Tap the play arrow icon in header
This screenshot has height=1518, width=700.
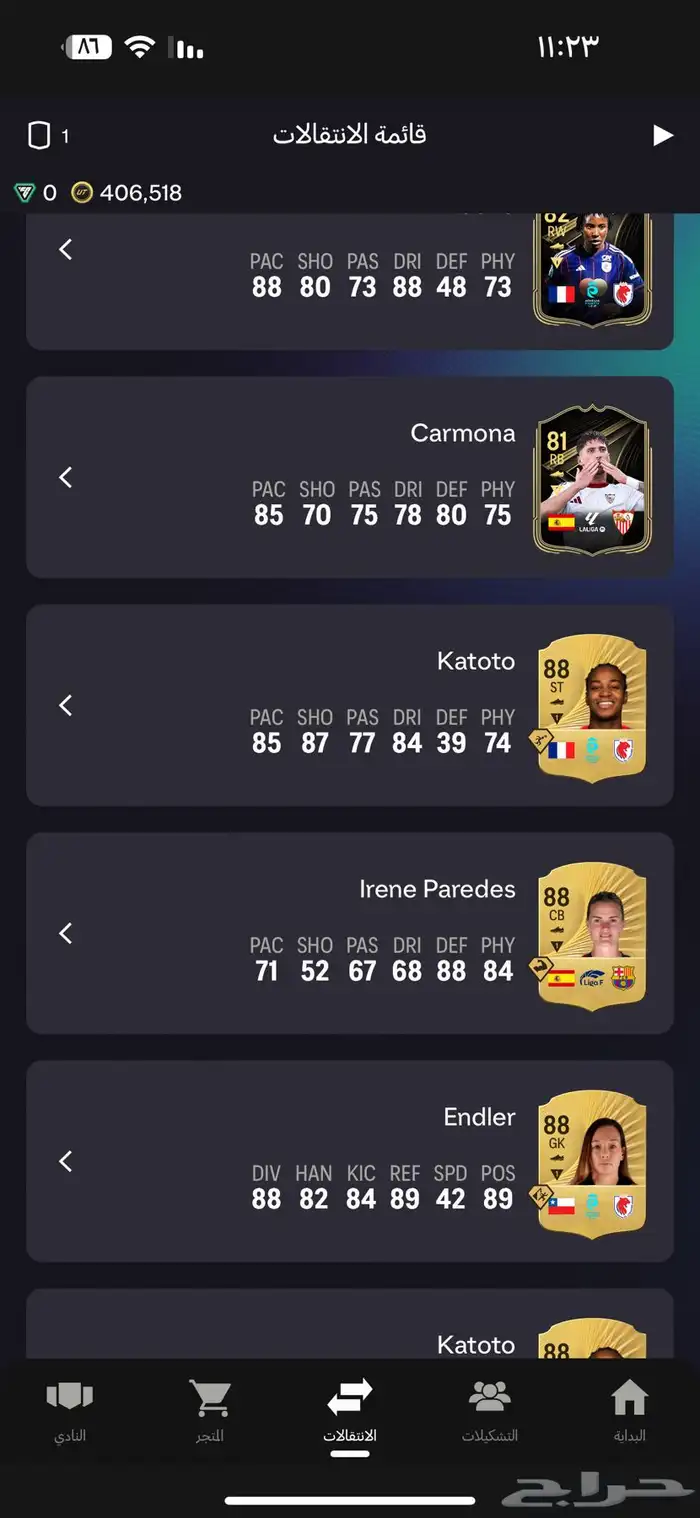pyautogui.click(x=663, y=135)
